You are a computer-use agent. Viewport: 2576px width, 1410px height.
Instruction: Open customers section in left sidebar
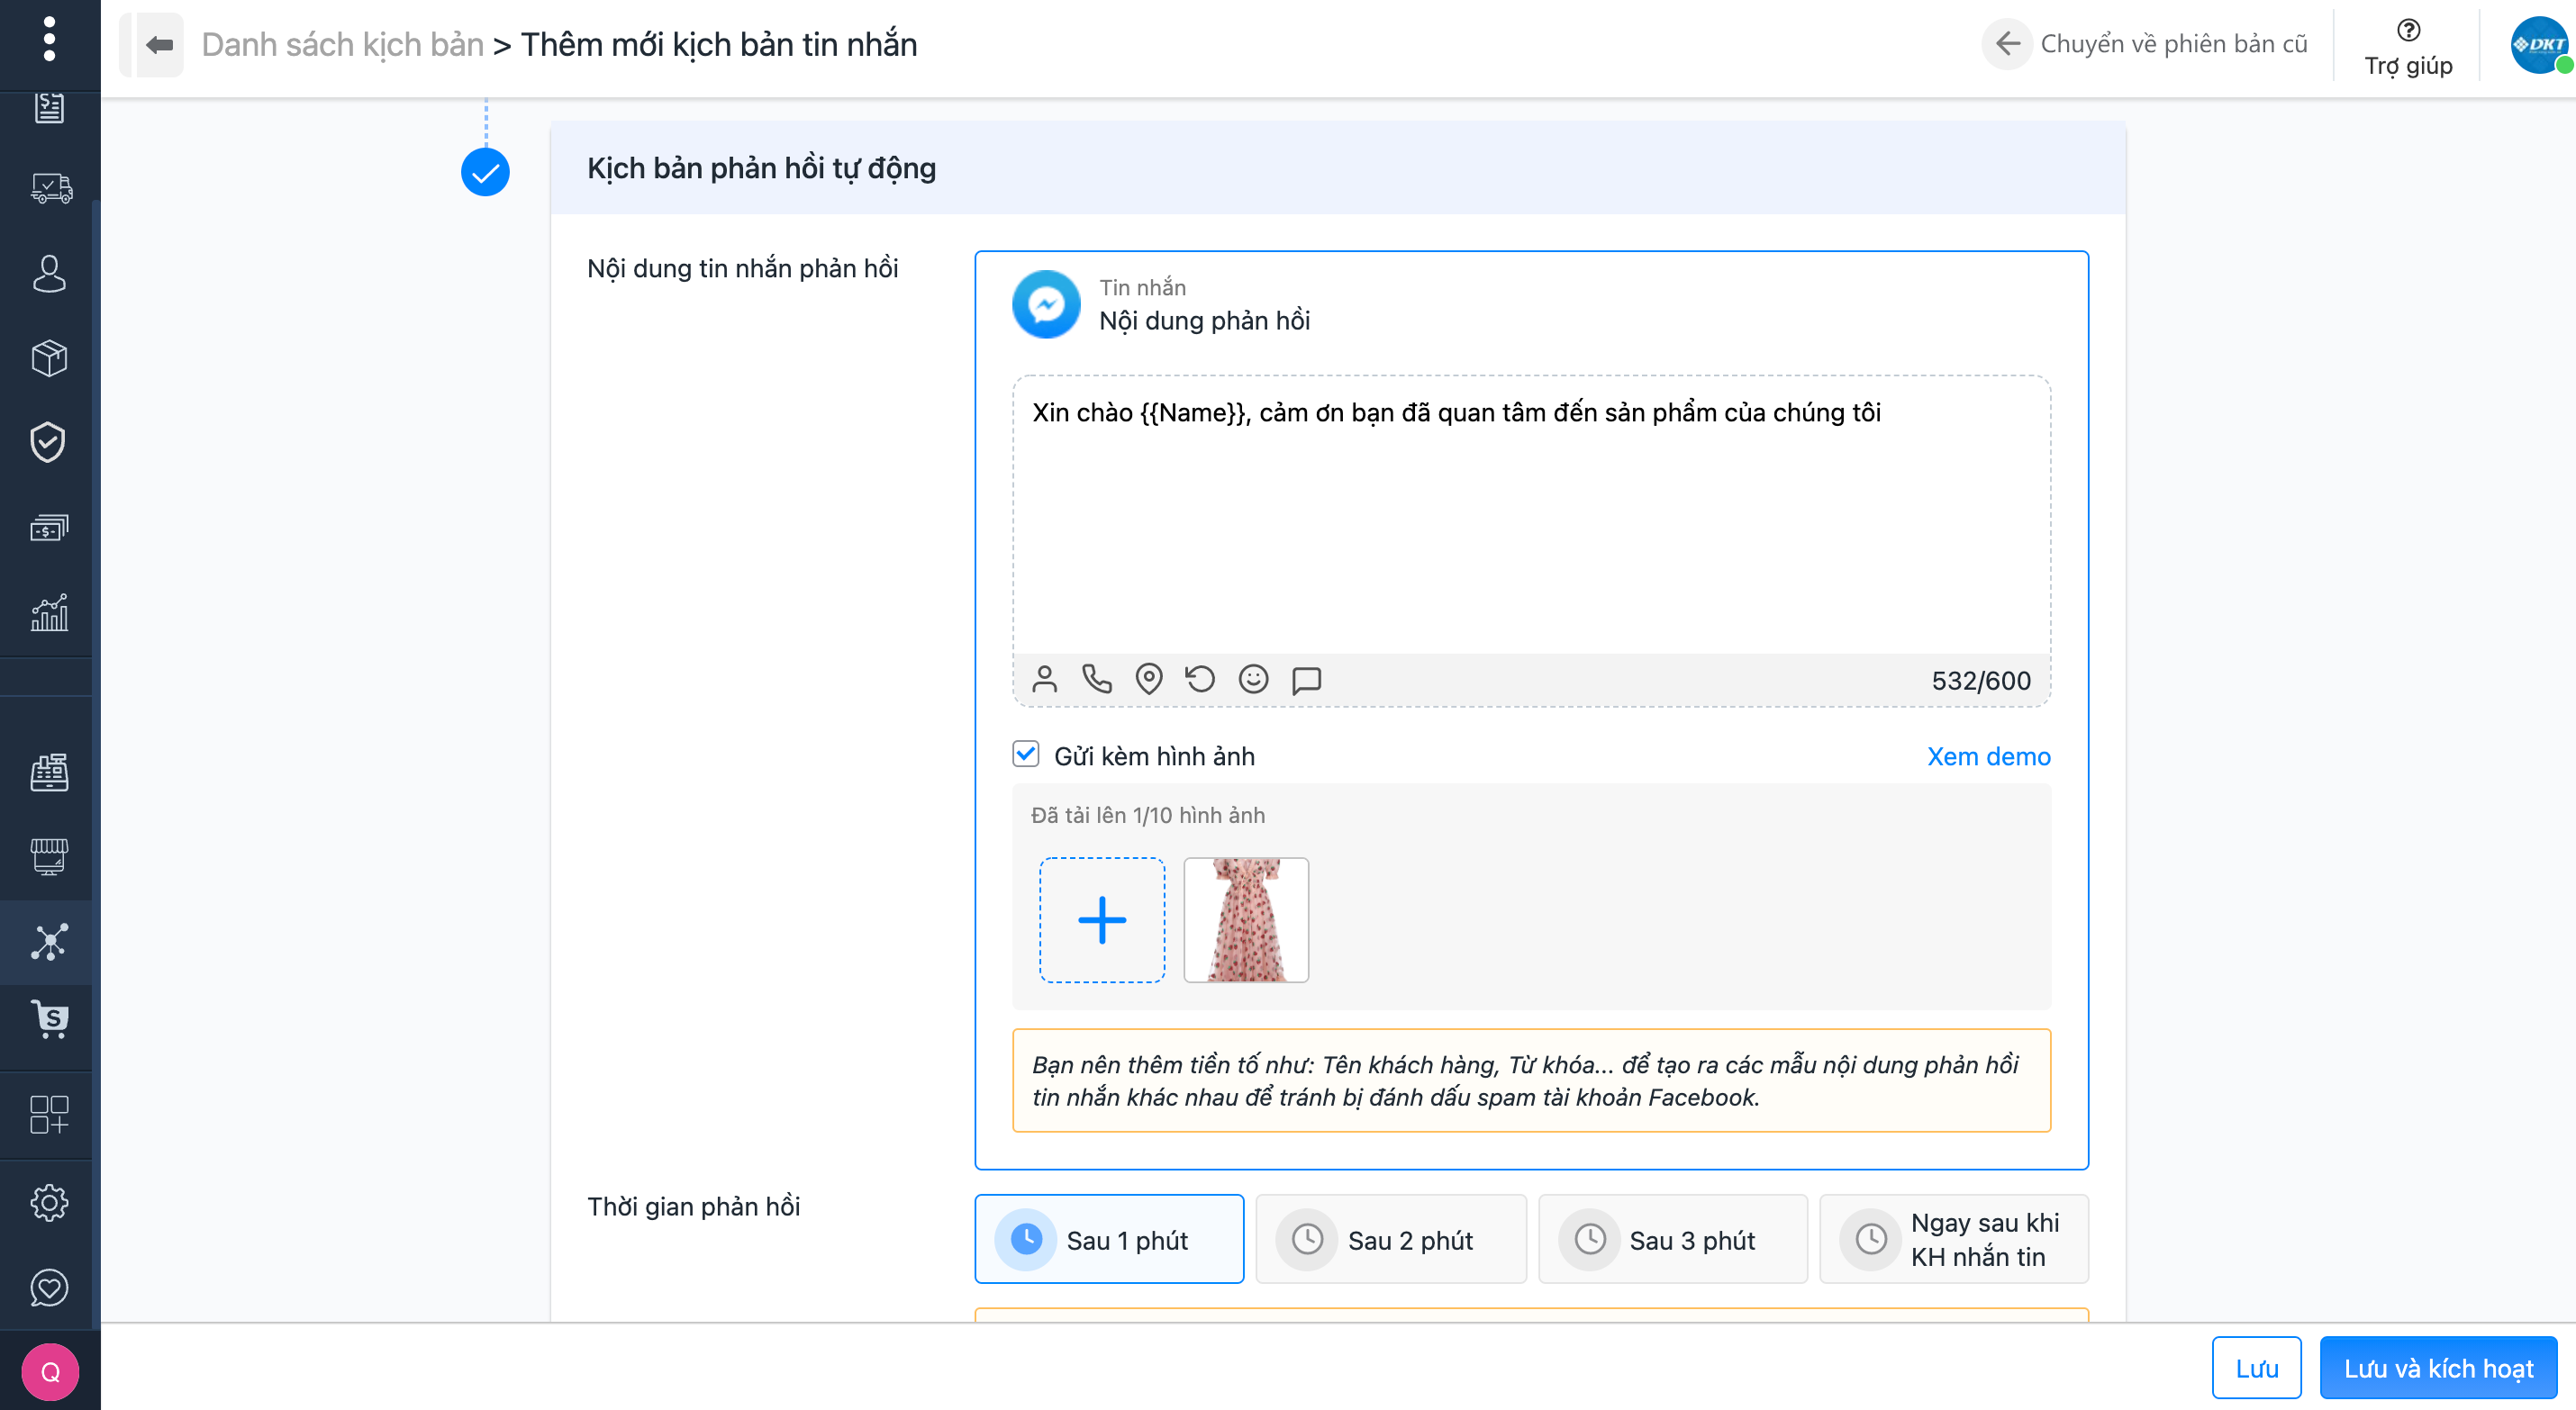coord(49,273)
